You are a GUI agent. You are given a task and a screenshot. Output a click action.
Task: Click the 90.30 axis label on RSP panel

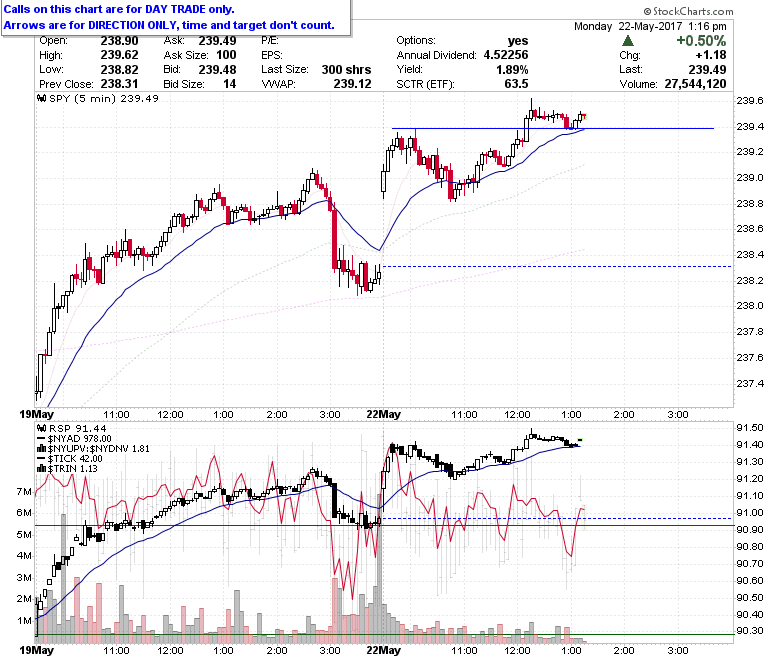pos(750,631)
